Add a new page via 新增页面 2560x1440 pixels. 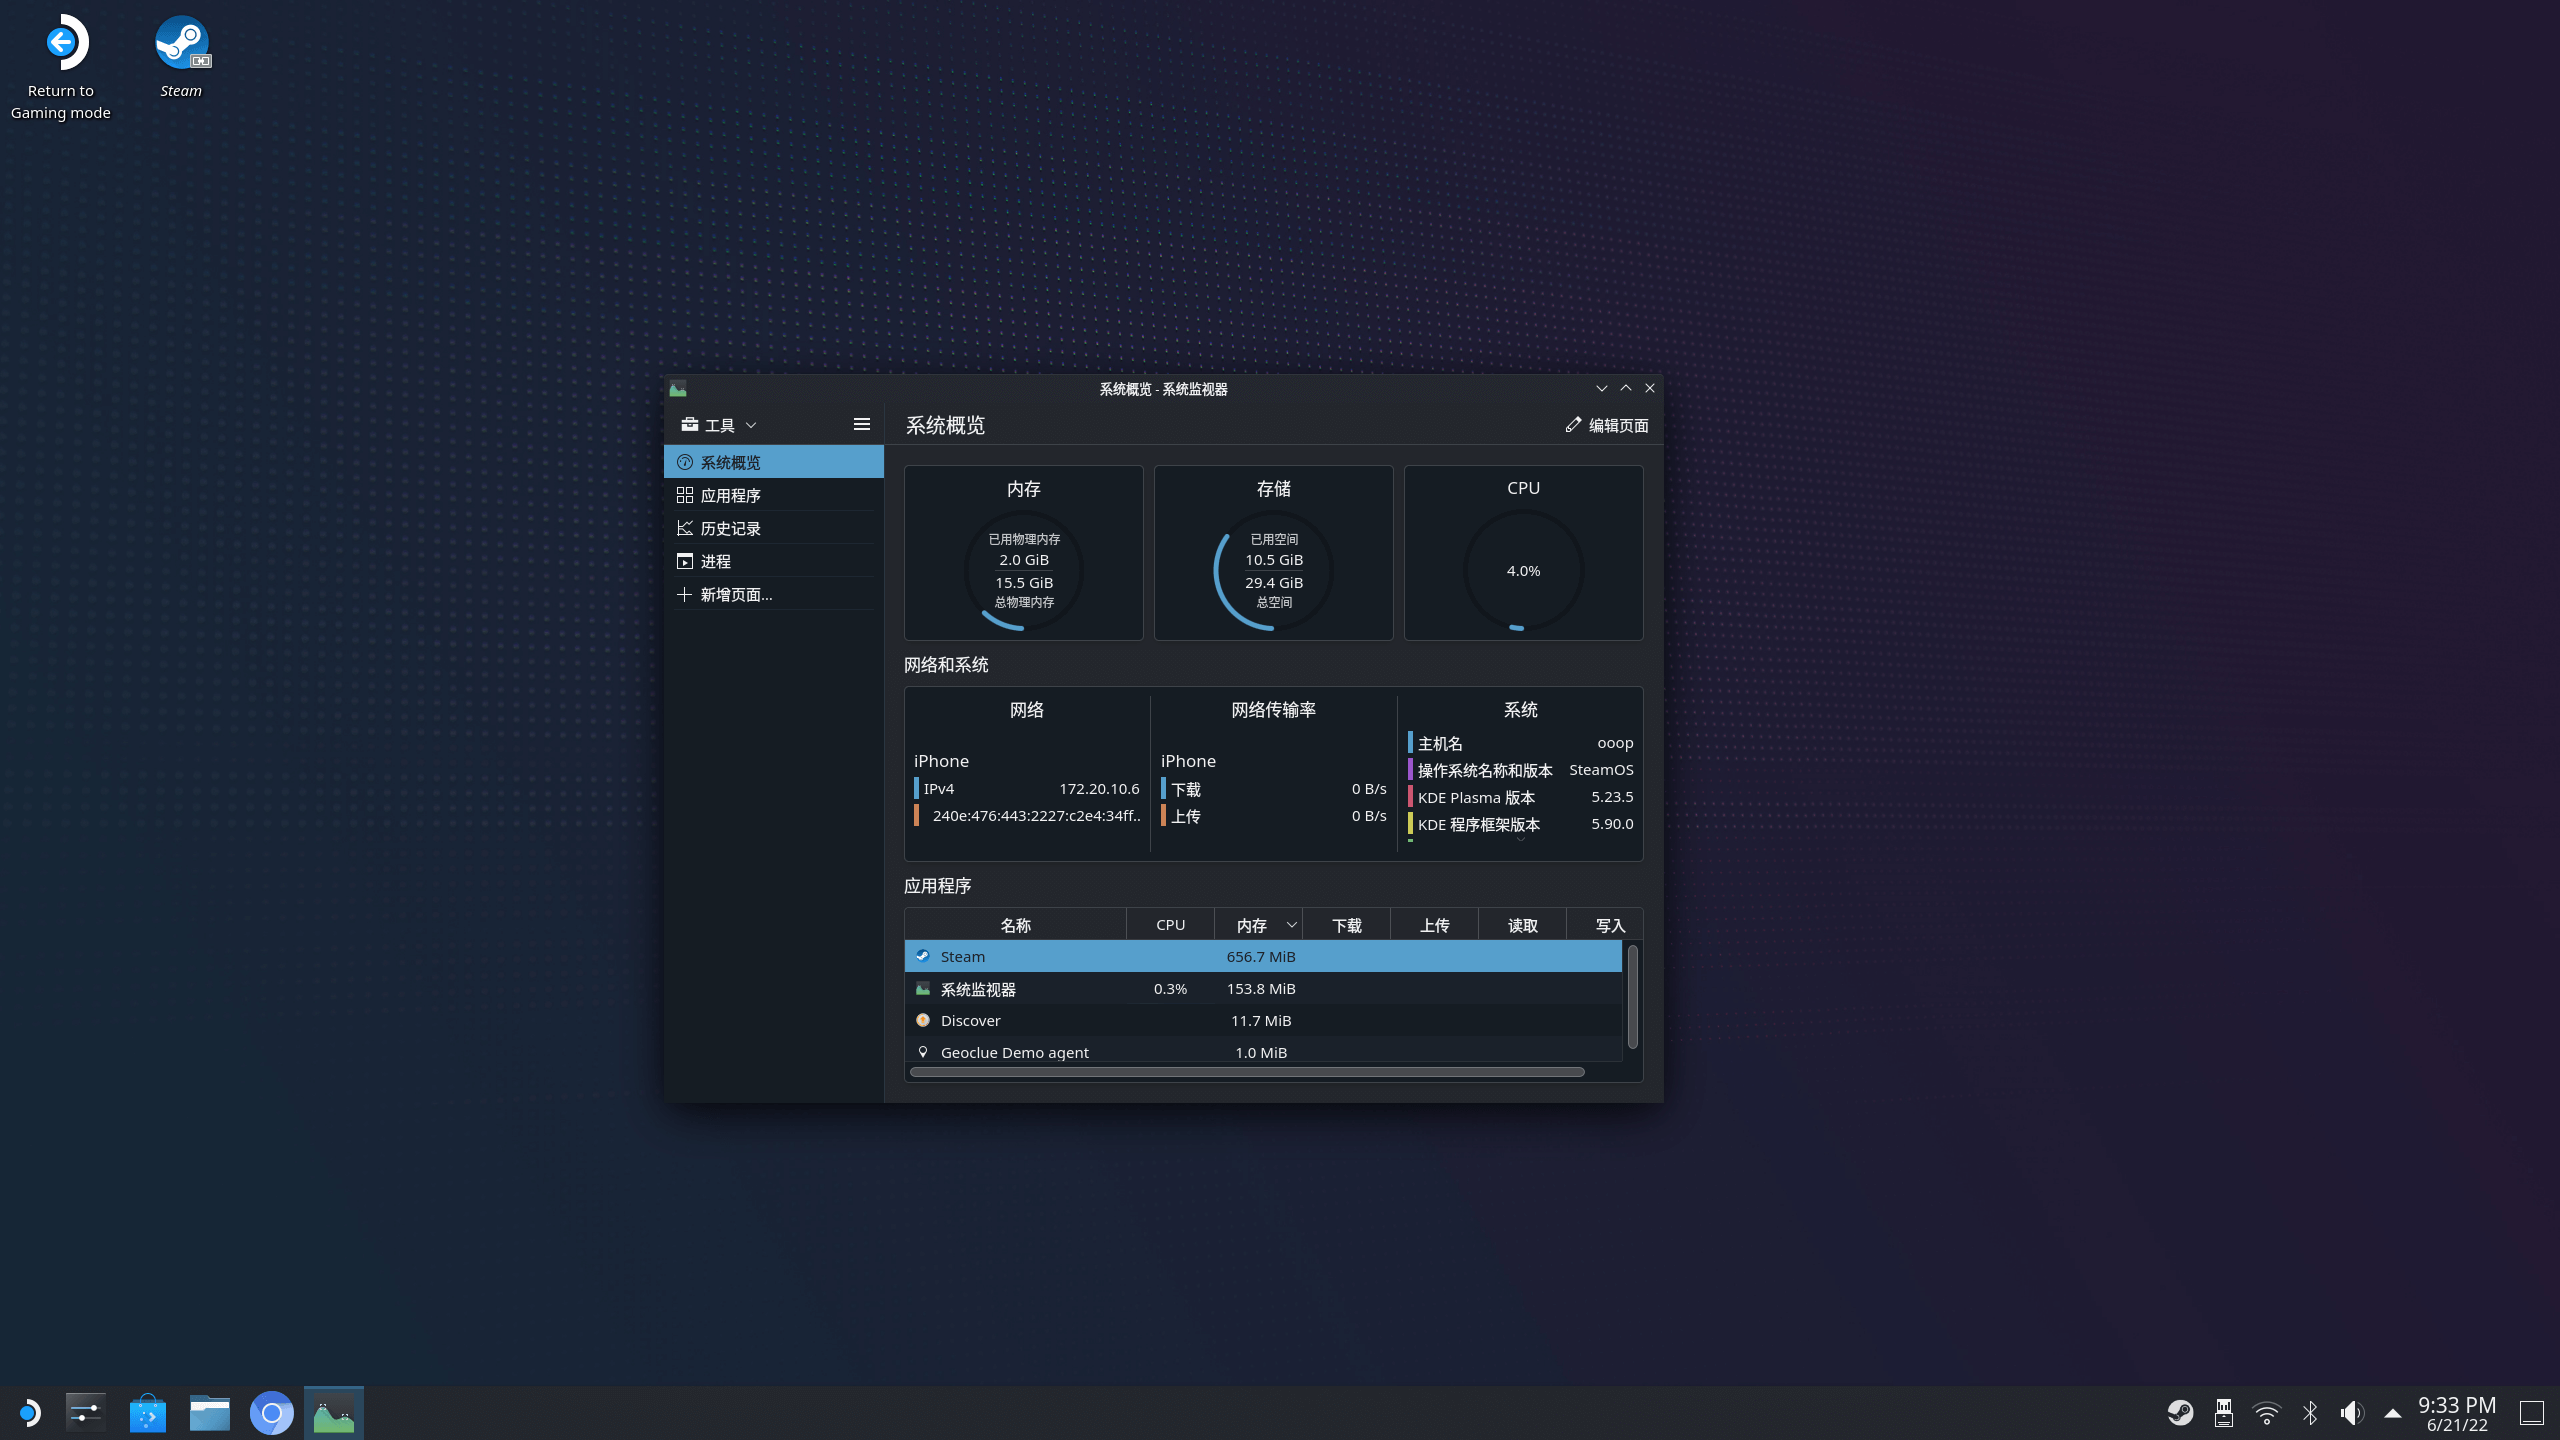[x=736, y=594]
